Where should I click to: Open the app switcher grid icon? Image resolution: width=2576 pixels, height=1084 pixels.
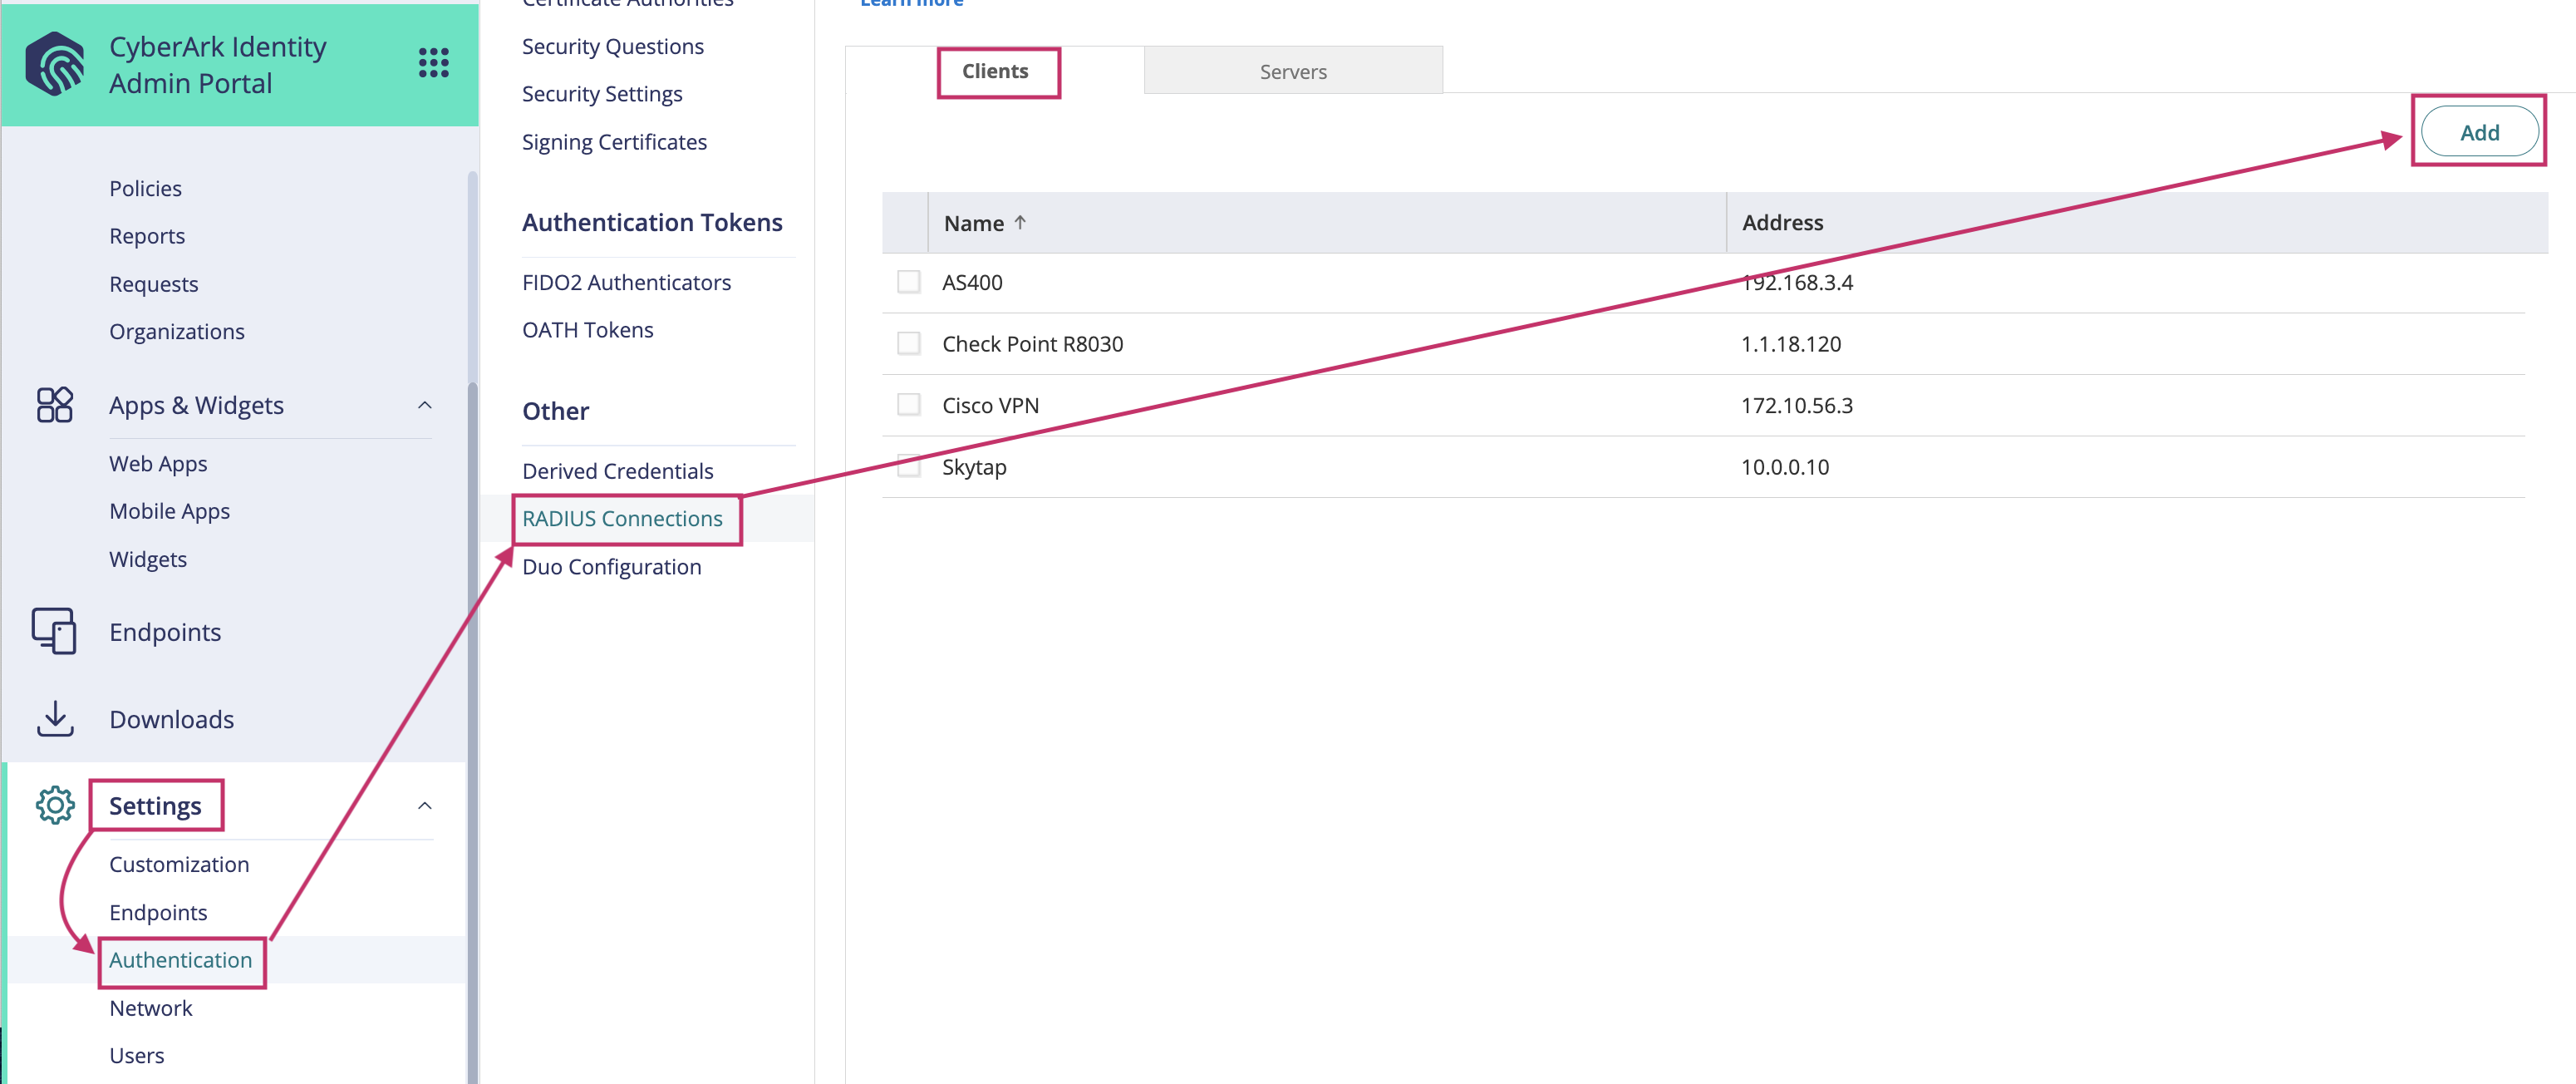[x=433, y=63]
